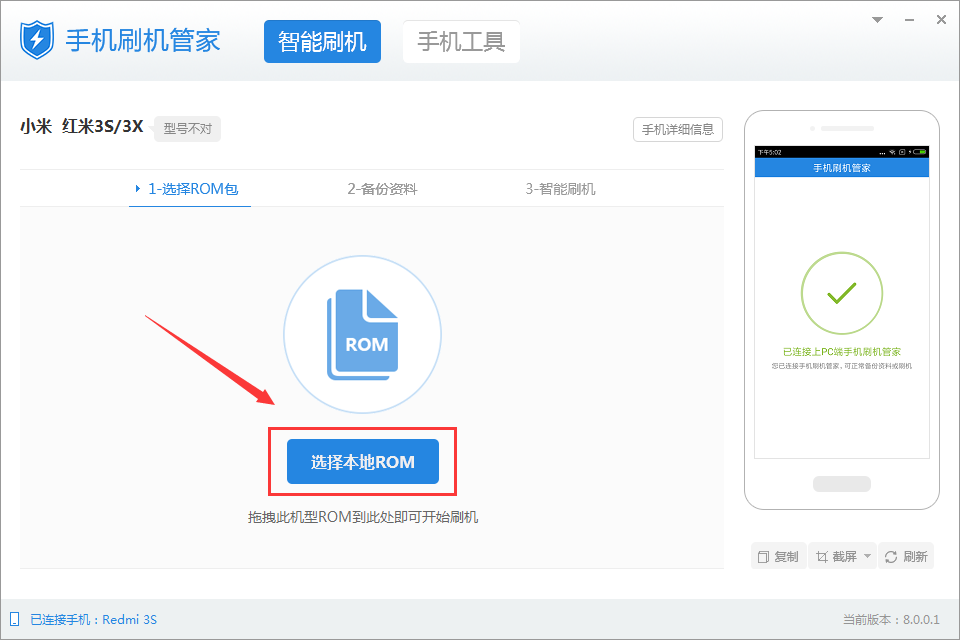Select step 1-选择ROM包
This screenshot has height=640, width=960.
point(190,189)
